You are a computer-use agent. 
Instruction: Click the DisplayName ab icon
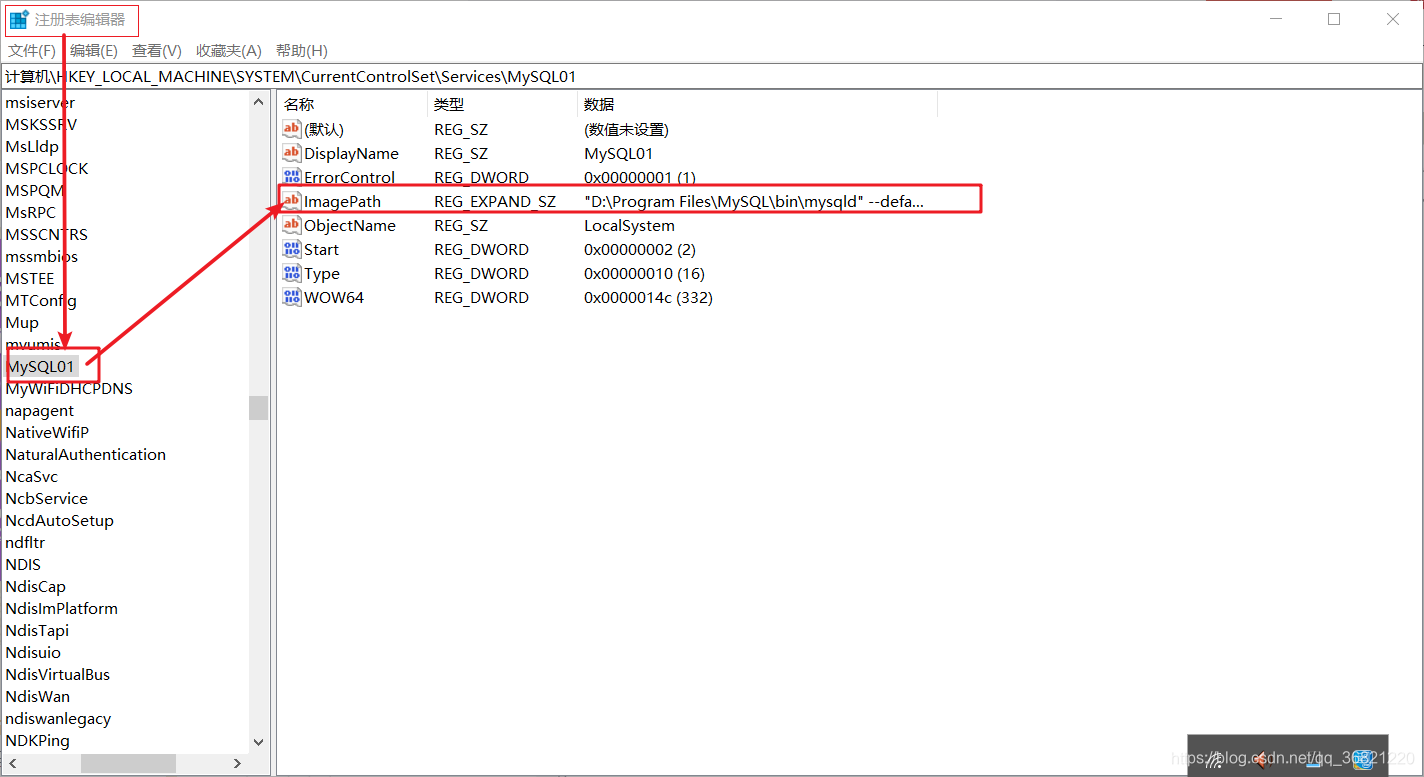tap(291, 153)
